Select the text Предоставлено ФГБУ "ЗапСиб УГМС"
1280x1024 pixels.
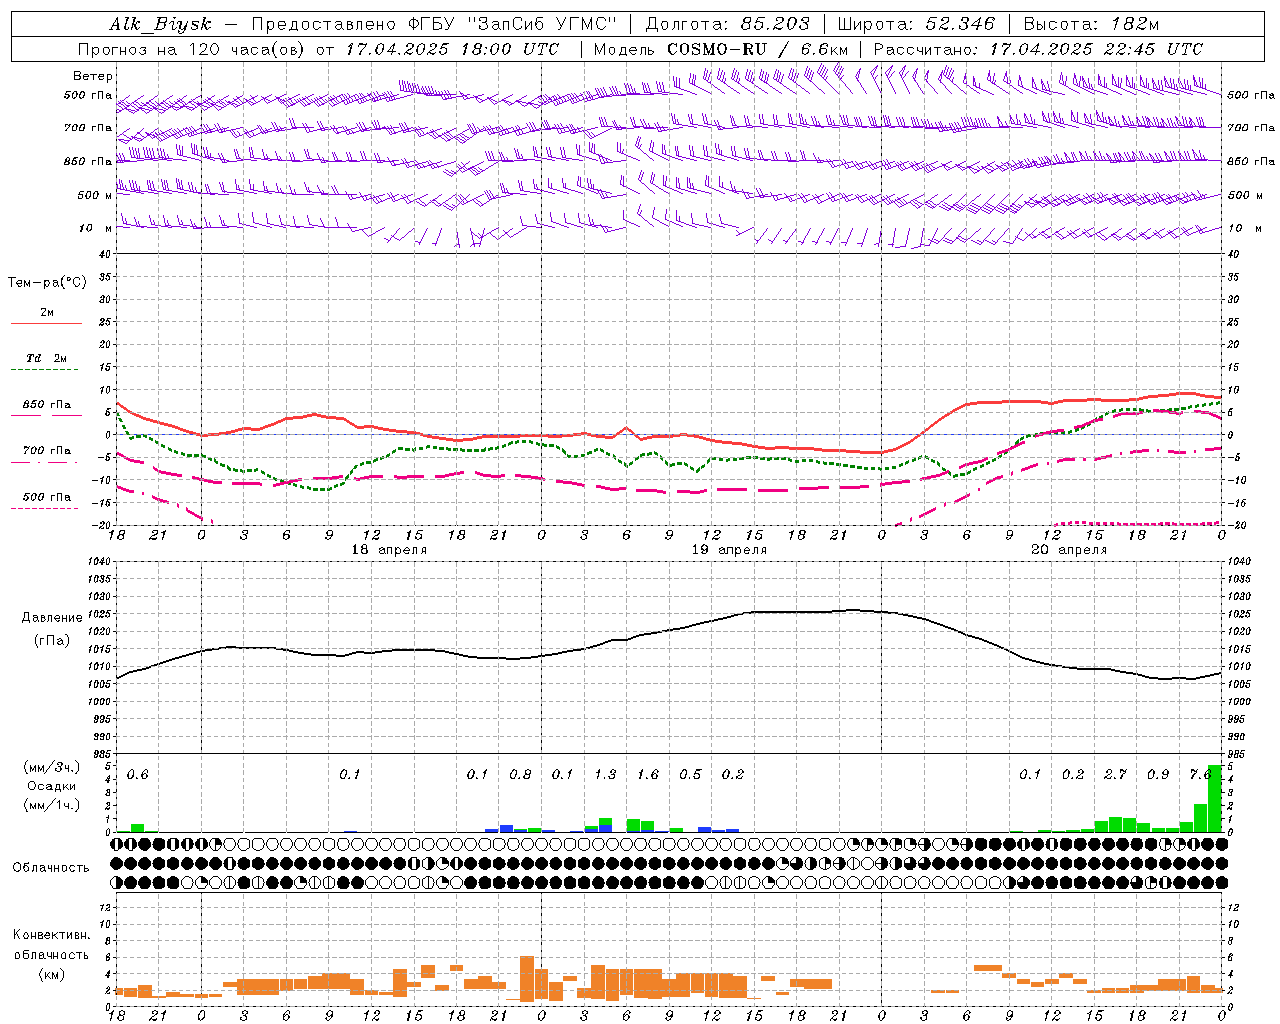click(x=434, y=24)
